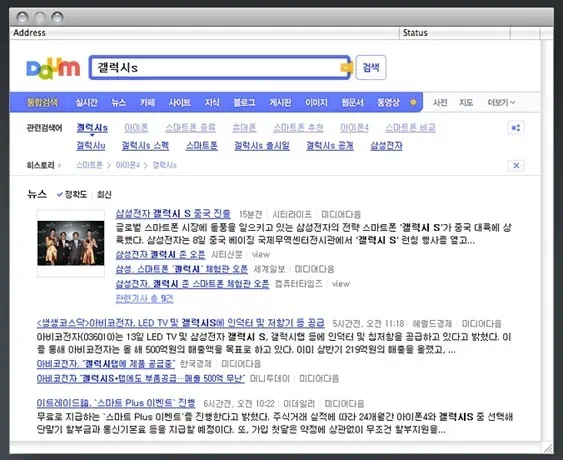This screenshot has height=460, width=563.
Task: Open the 뉴스 tab
Action: [x=118, y=102]
